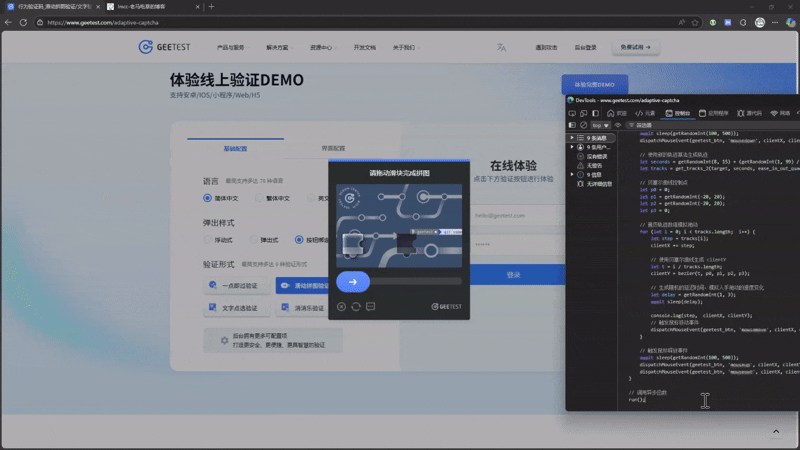Screen dimensions: 800x450
Task: Switch to the interface configuration tab (界面配置)
Action: [x=333, y=148]
